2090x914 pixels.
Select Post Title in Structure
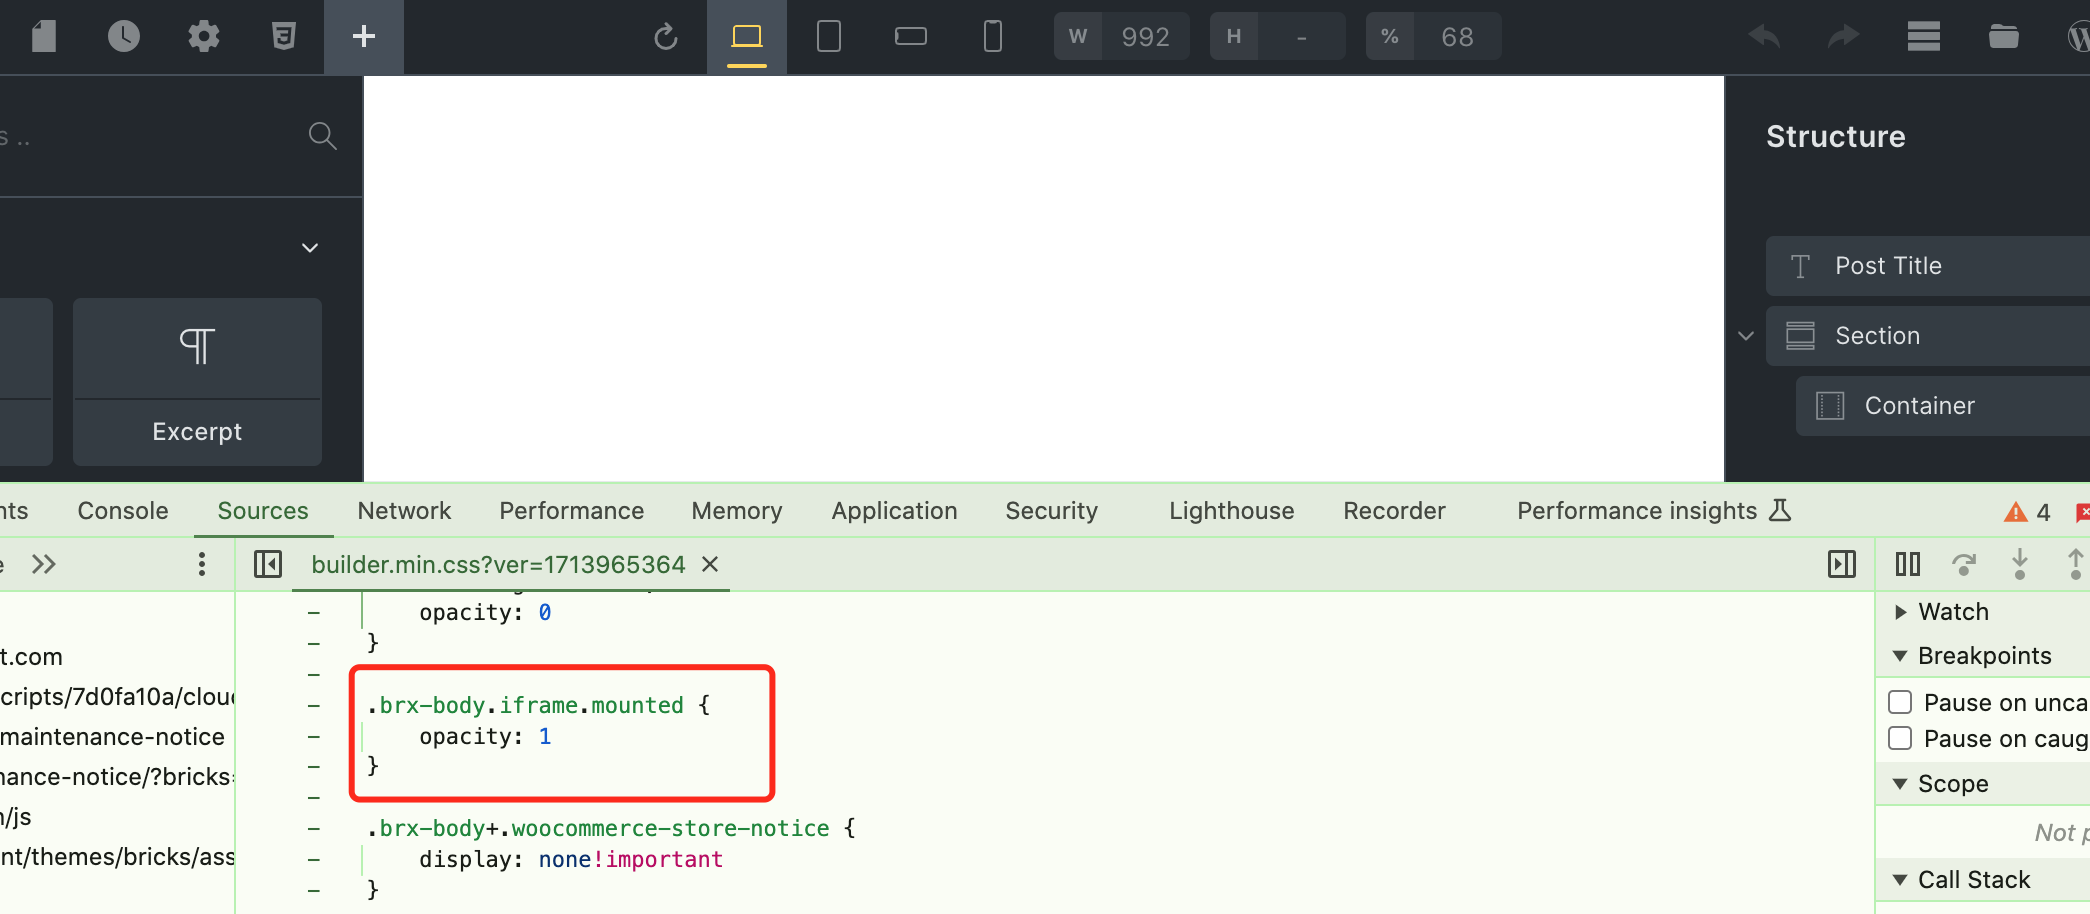pos(1928,266)
